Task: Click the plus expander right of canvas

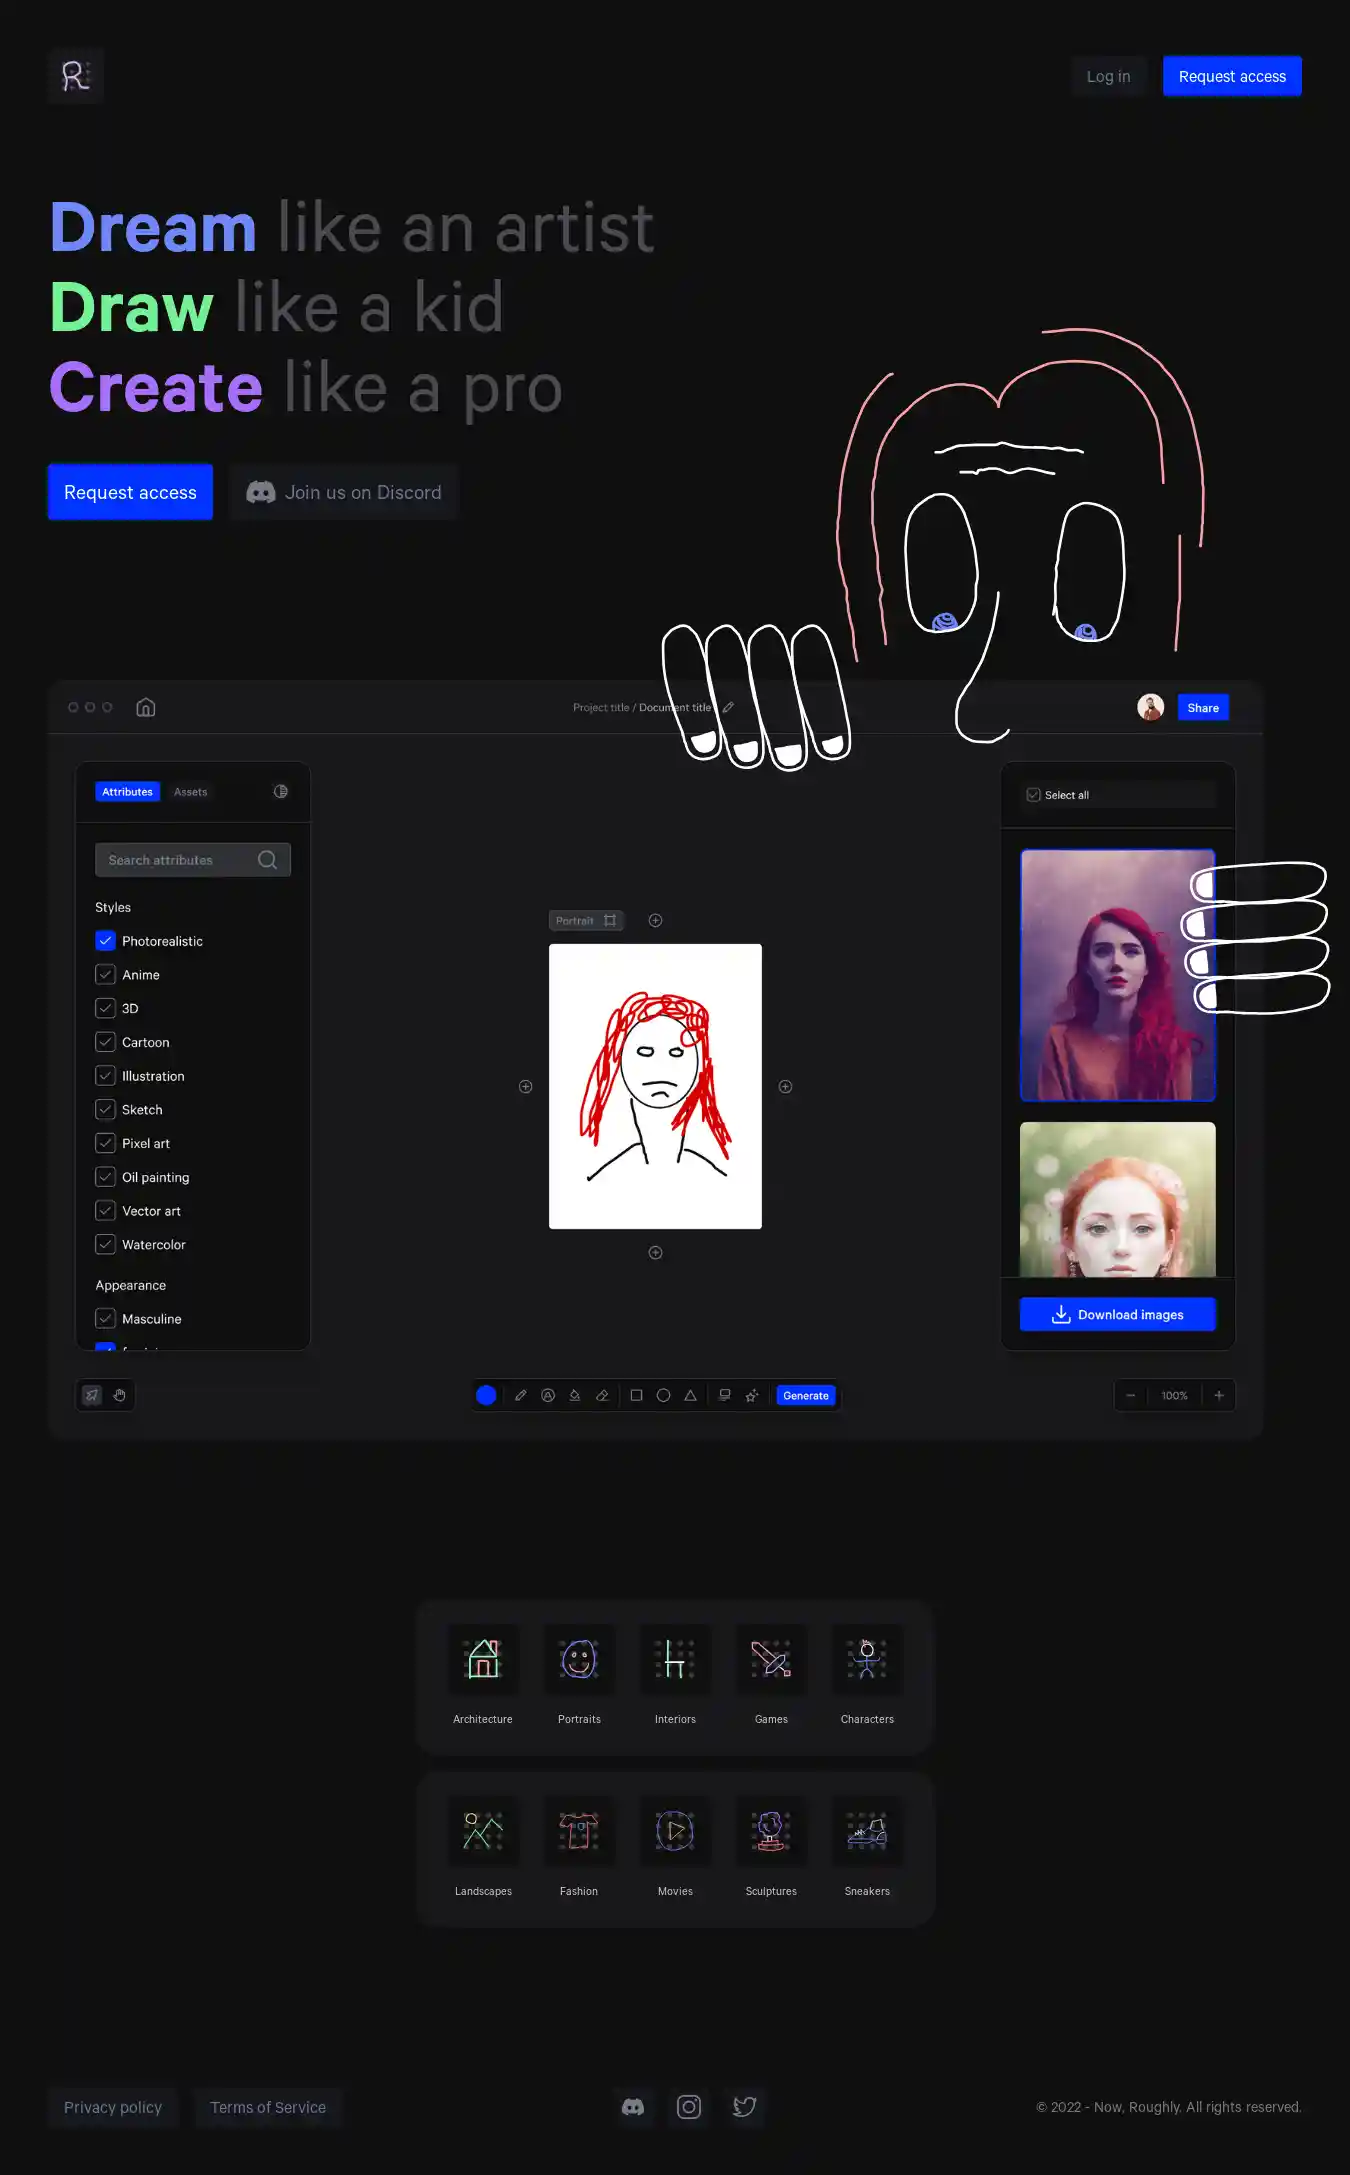Action: 785,1086
